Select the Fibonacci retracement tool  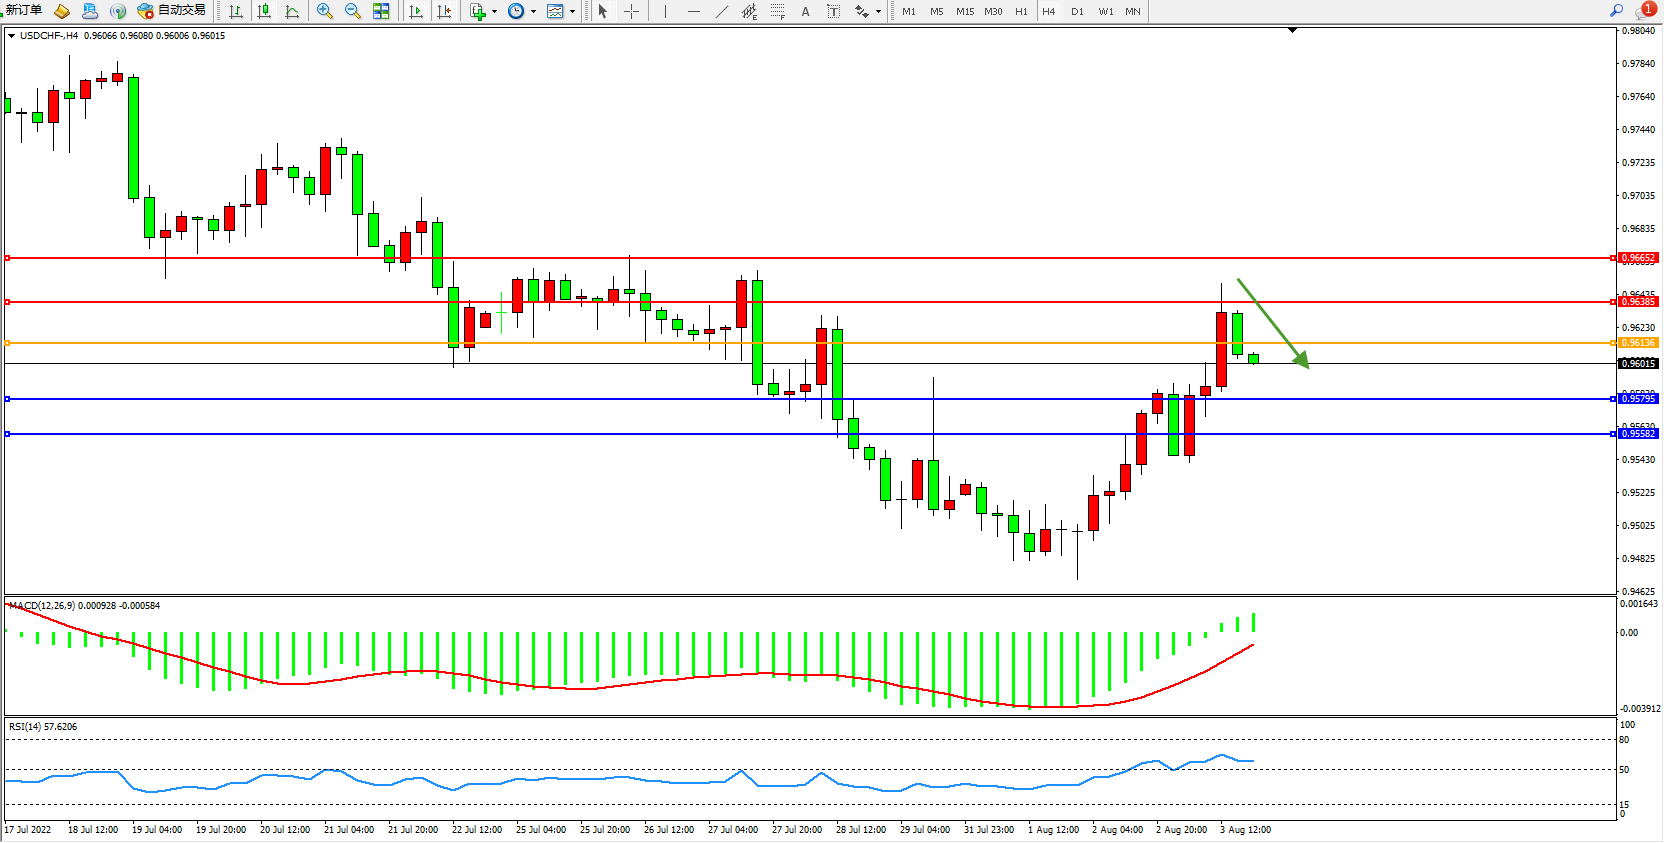click(x=777, y=11)
